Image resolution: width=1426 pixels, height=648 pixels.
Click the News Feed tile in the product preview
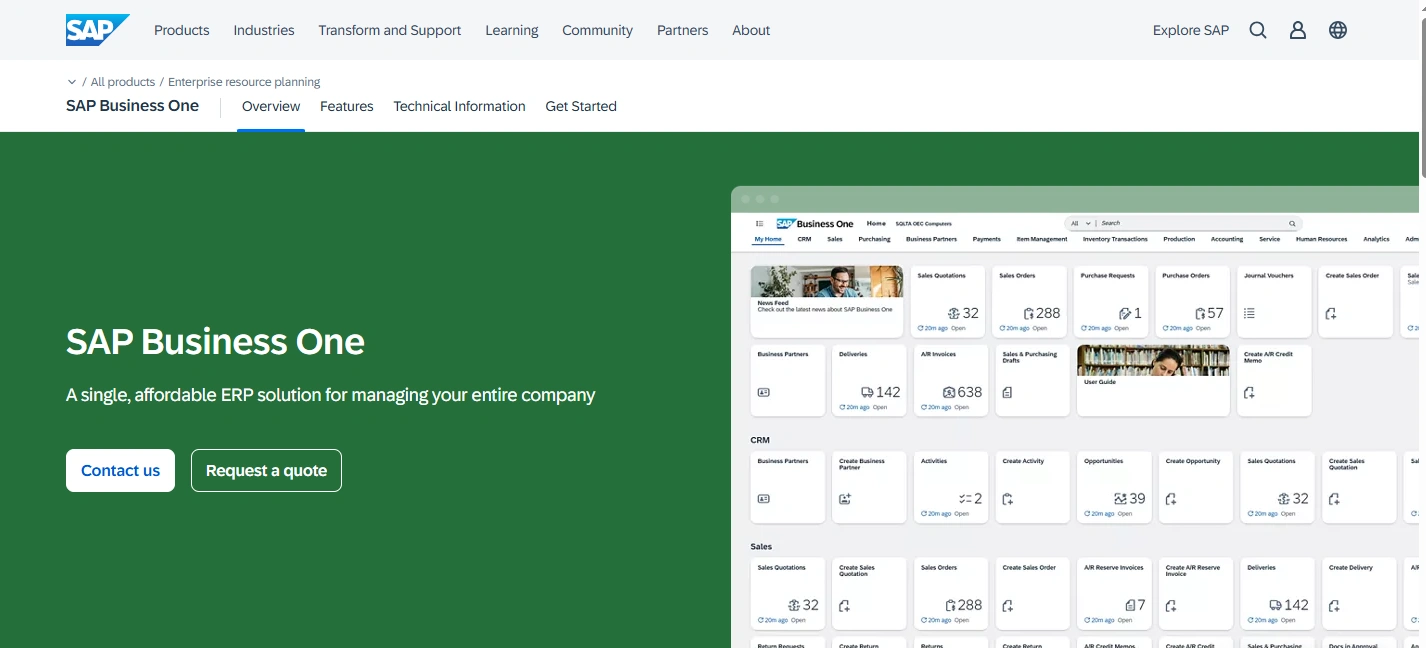tap(827, 301)
